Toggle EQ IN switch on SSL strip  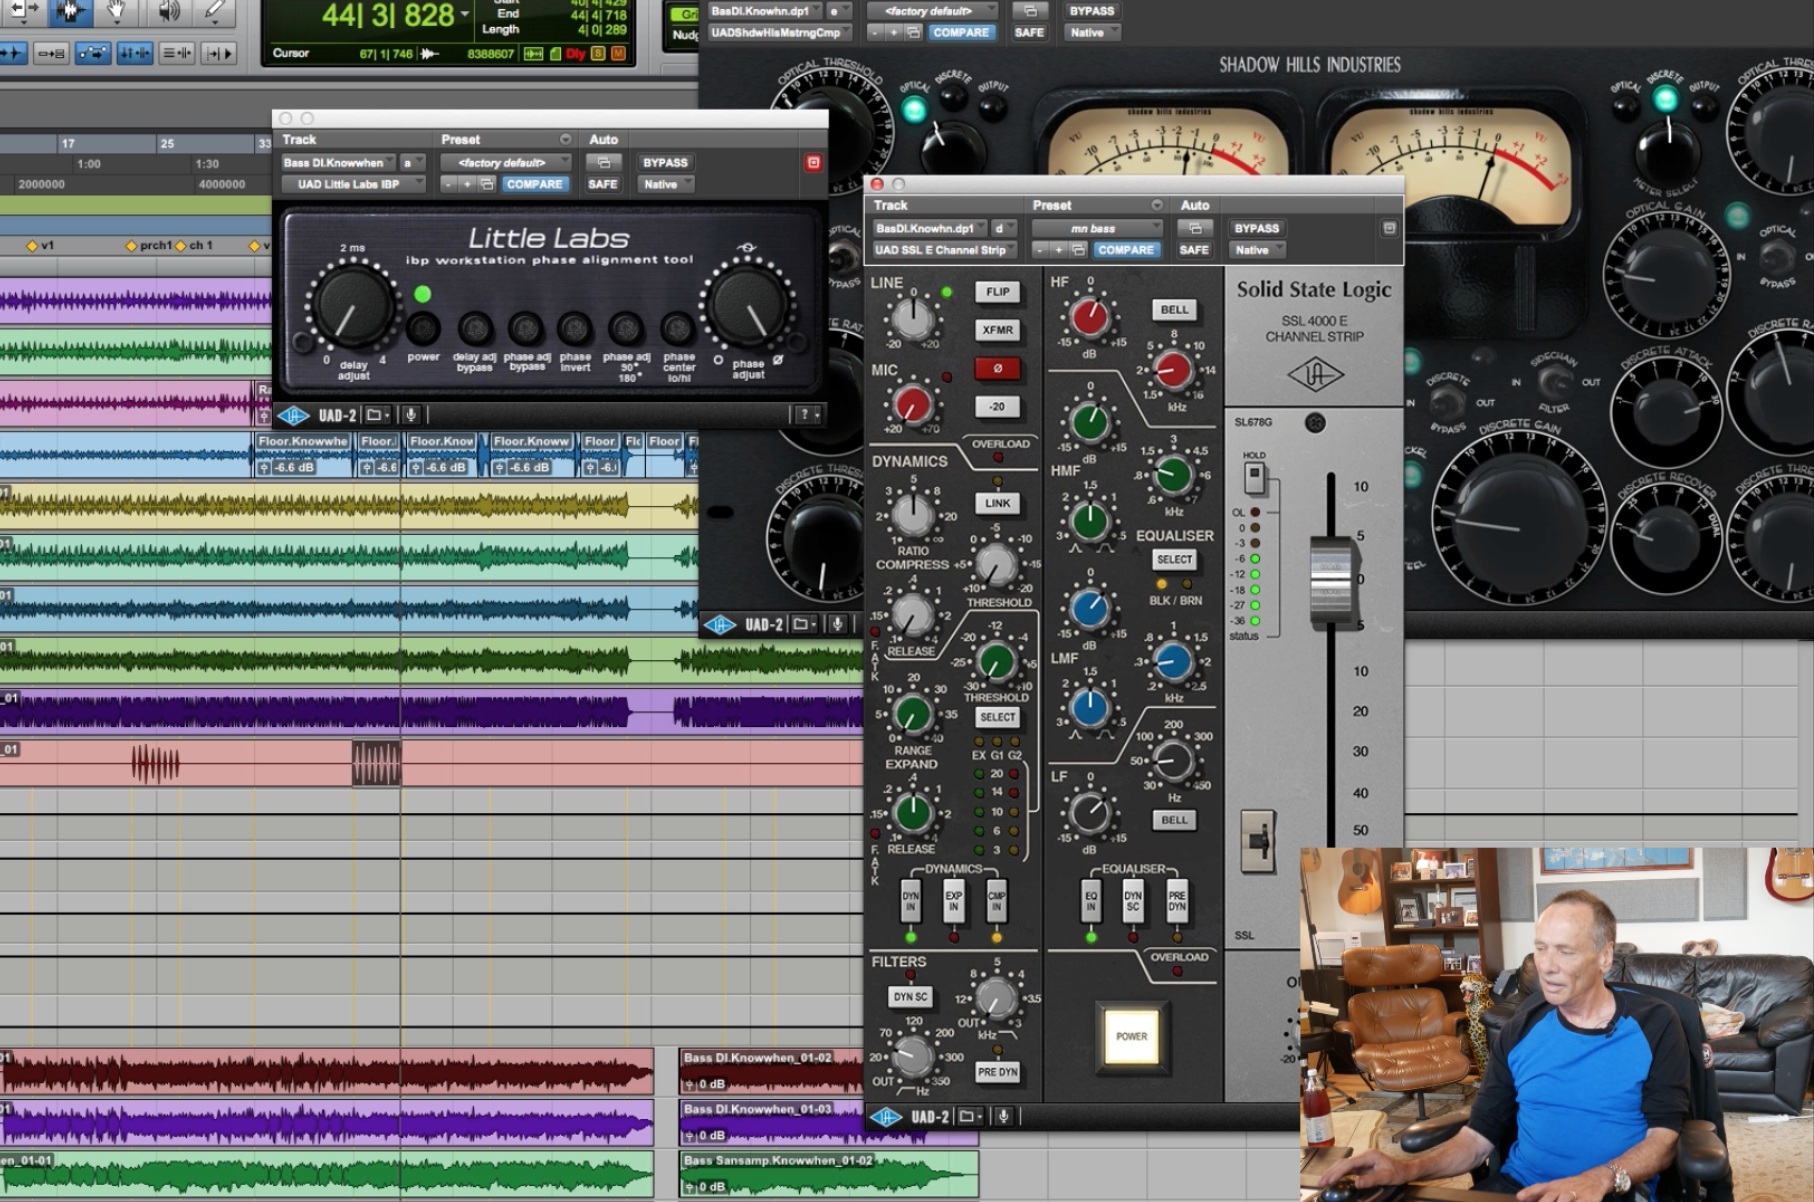(1091, 899)
